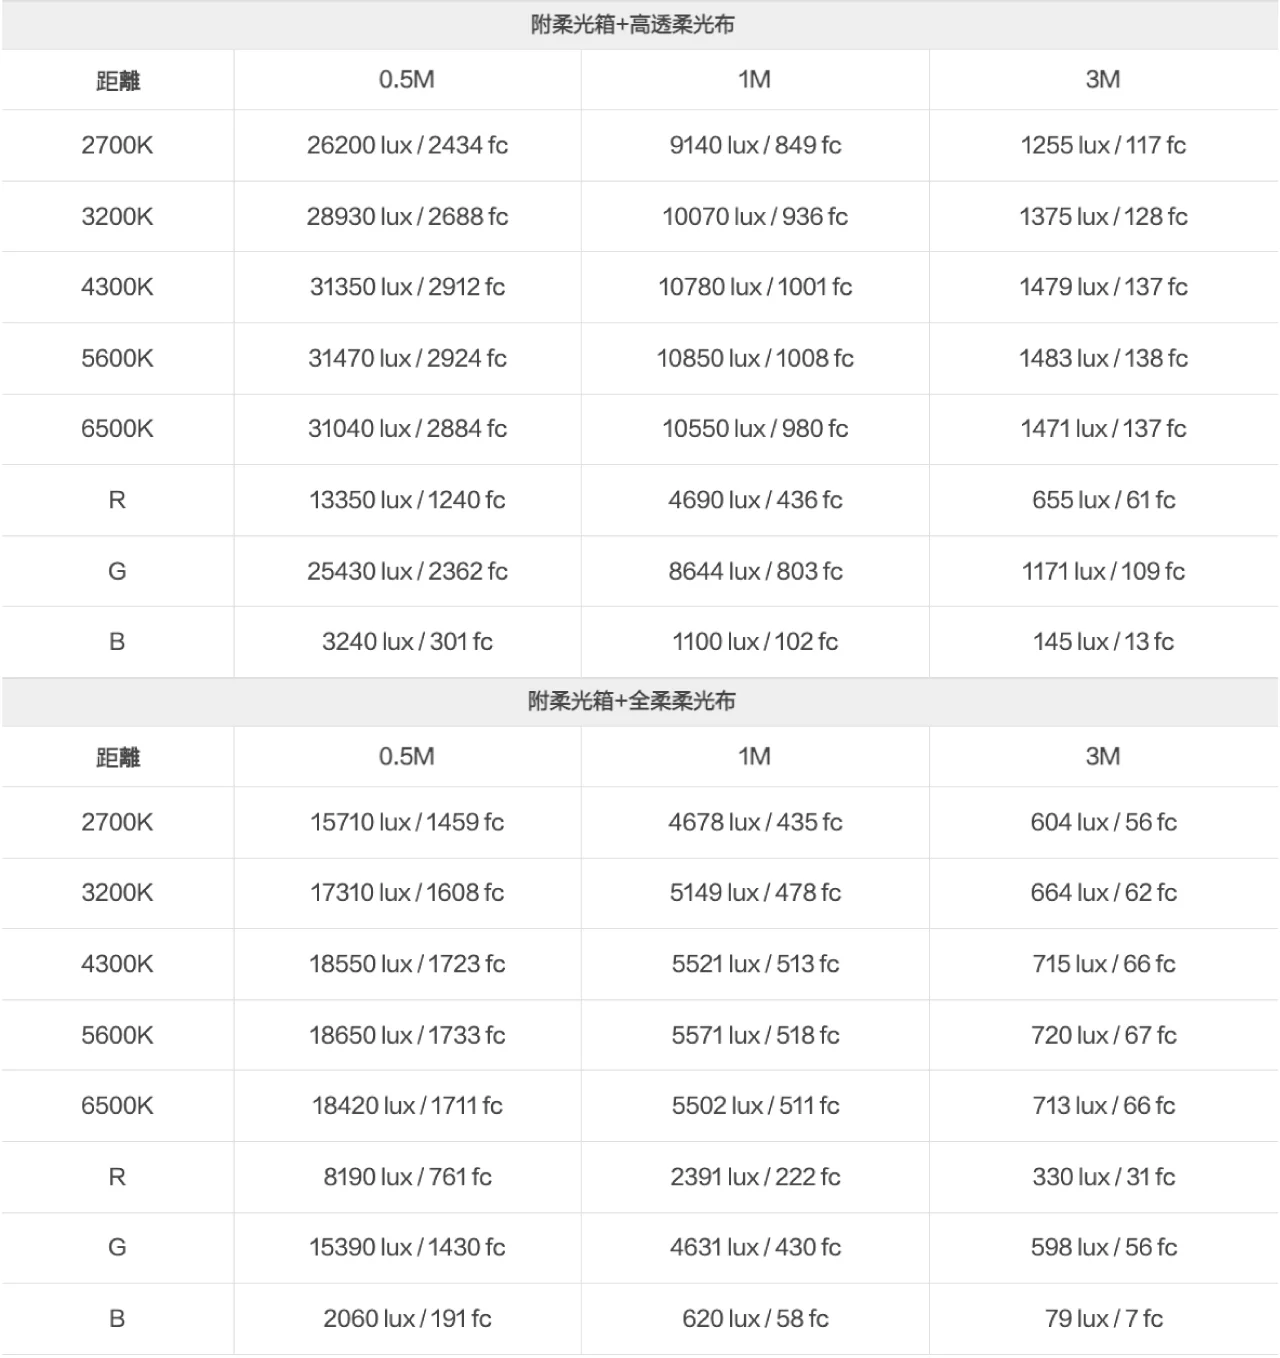Click the 5502 lux / 511 fc cell
This screenshot has width=1280, height=1358.
[755, 1106]
